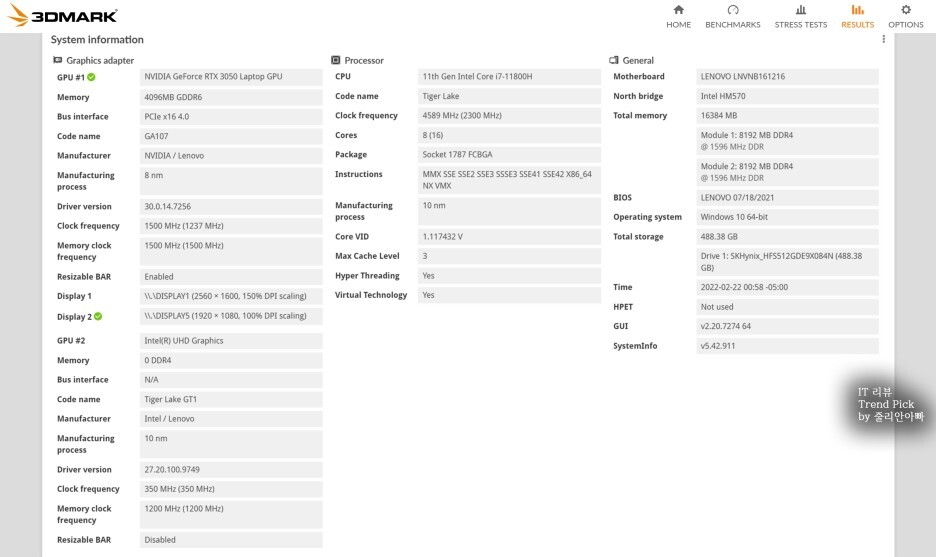This screenshot has width=936, height=557.
Task: Open the System information kebab menu
Action: point(883,39)
